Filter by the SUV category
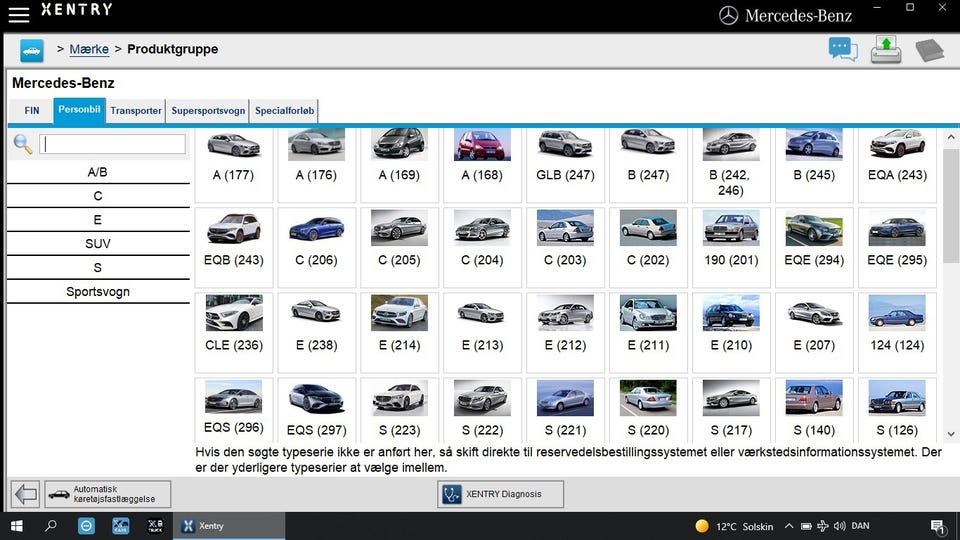The height and width of the screenshot is (540, 960). click(x=98, y=244)
